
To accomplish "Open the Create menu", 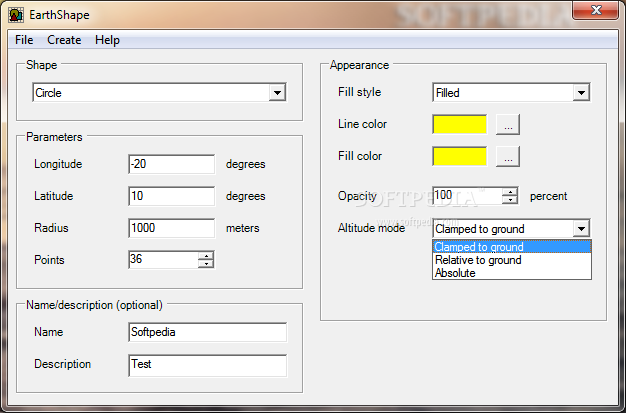I will click(x=64, y=40).
